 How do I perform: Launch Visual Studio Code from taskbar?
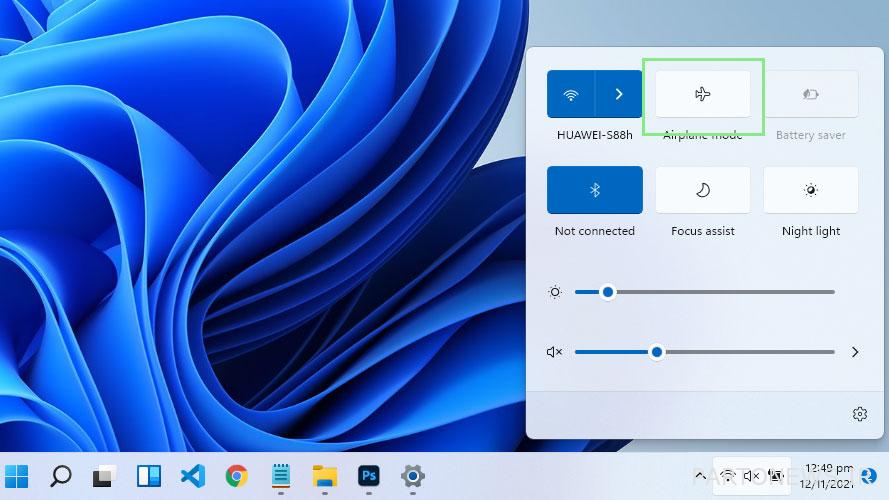(192, 476)
